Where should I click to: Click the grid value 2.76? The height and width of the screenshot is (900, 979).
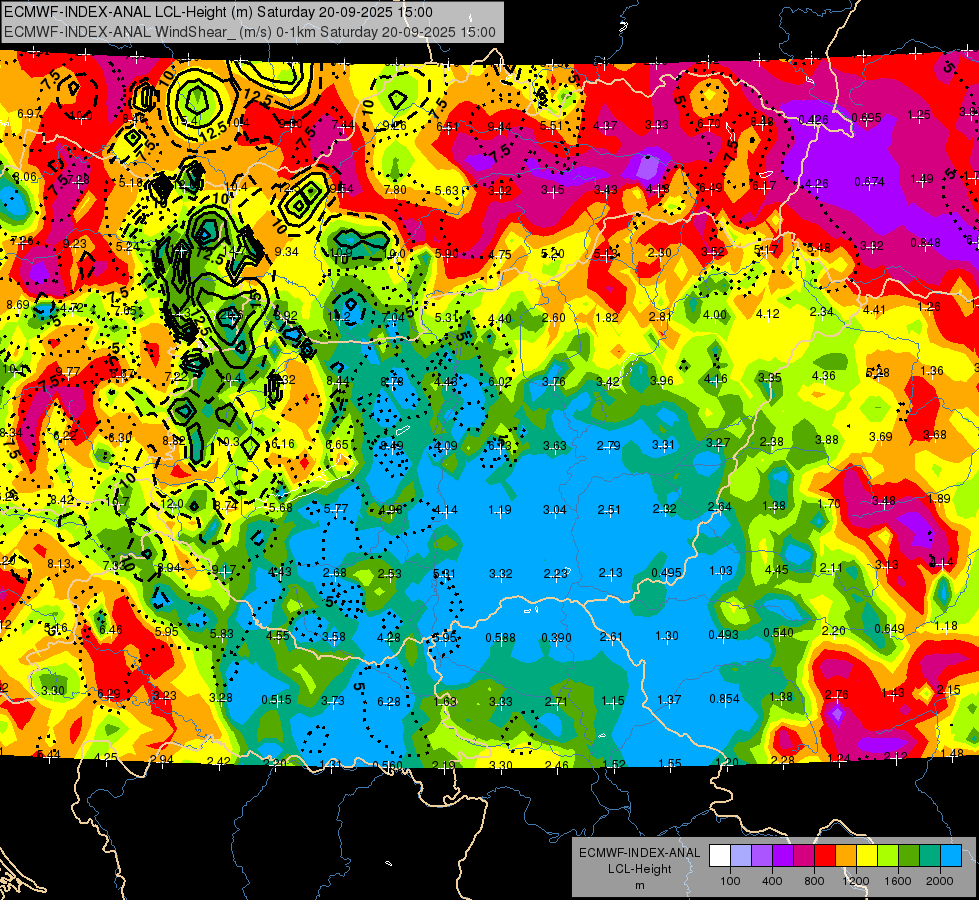(x=837, y=695)
